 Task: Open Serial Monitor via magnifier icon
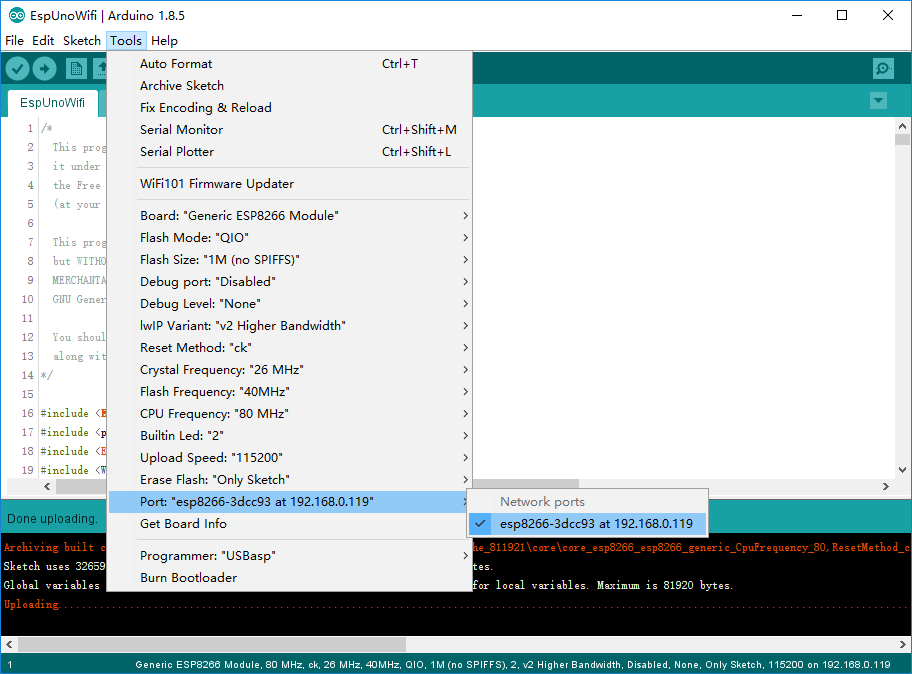[883, 68]
